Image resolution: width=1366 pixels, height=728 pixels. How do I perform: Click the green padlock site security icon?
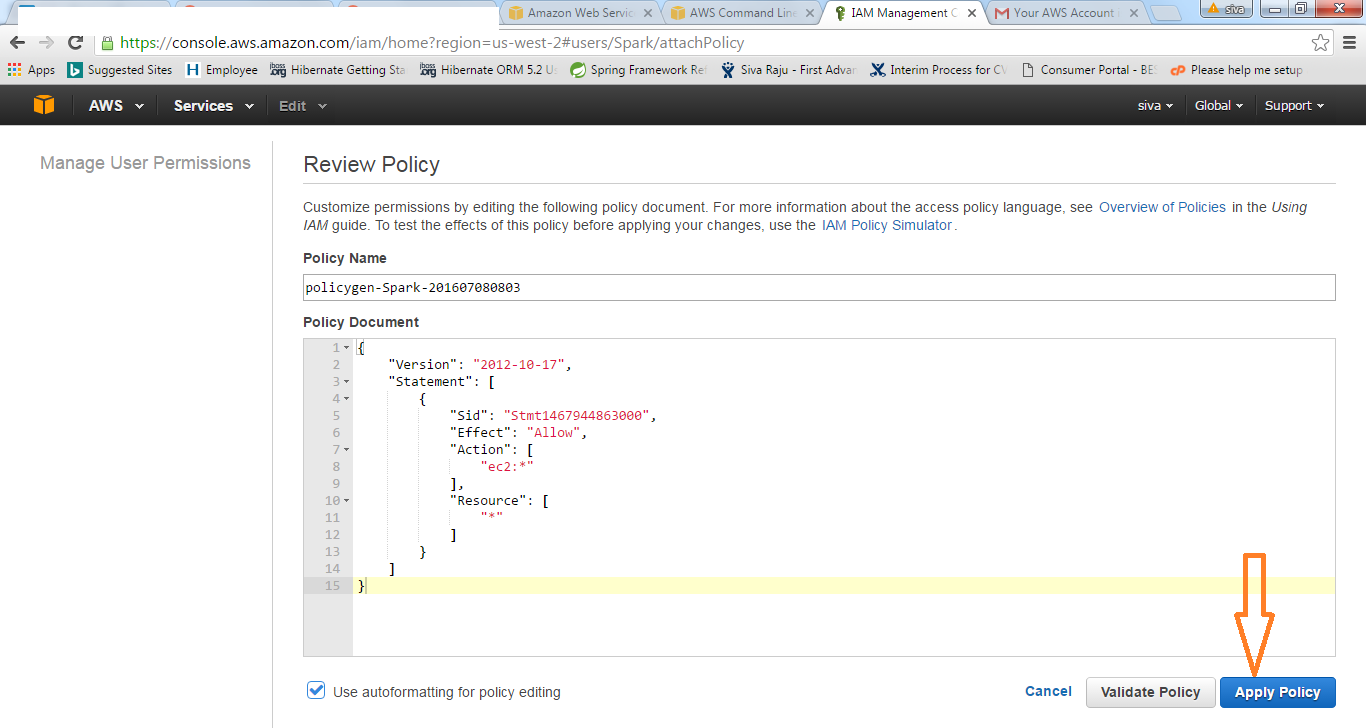[107, 43]
